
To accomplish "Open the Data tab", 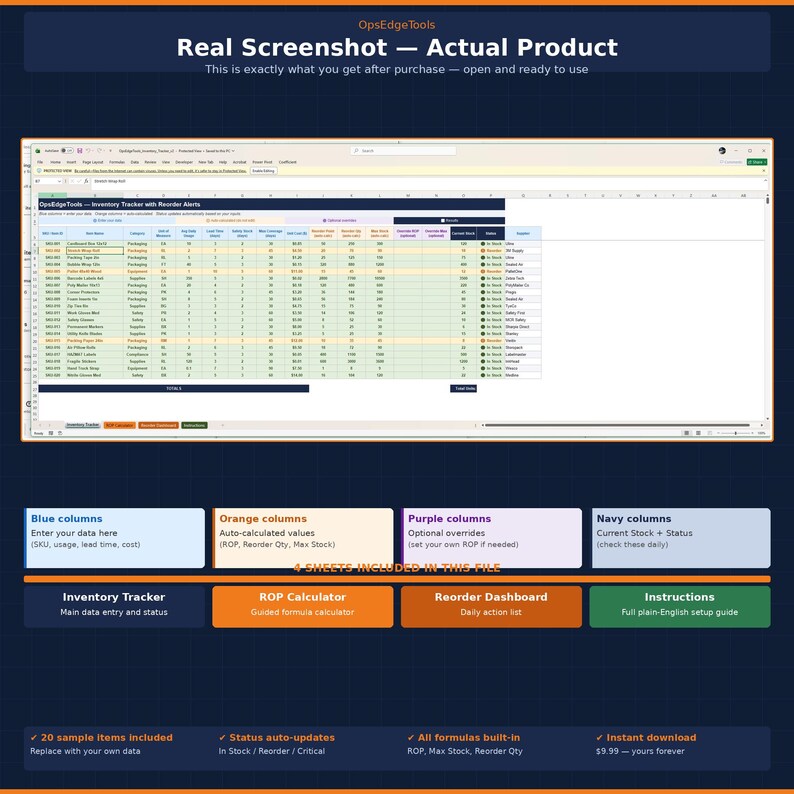I will [x=135, y=162].
